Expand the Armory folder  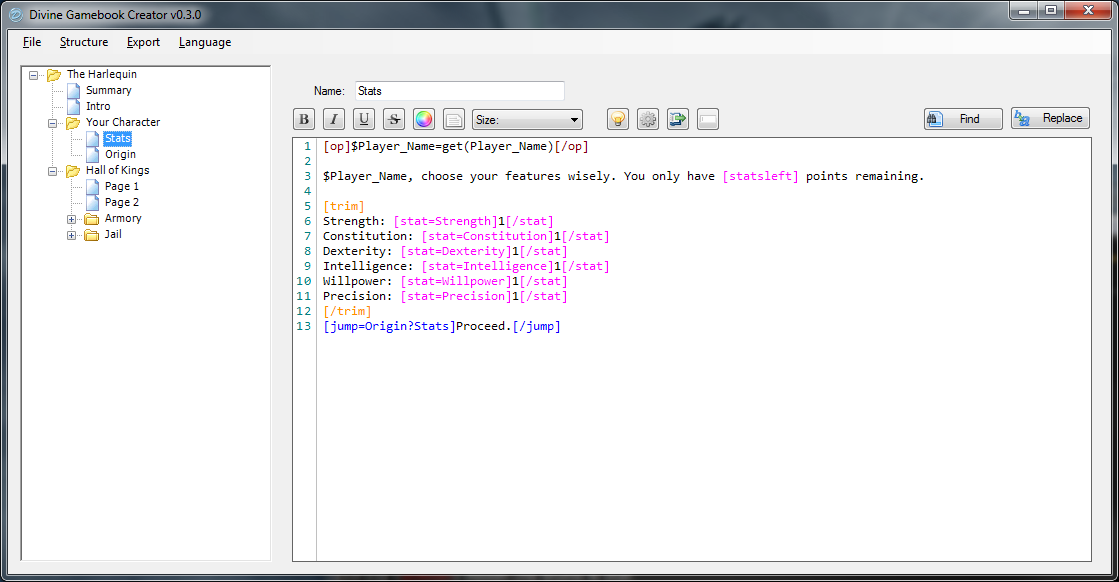[71, 220]
